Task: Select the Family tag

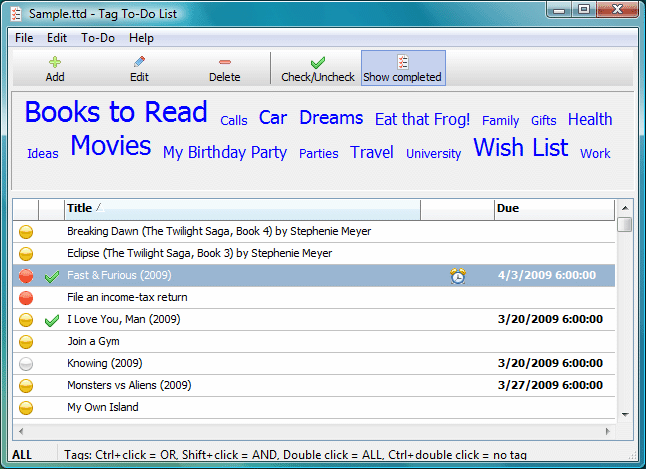Action: [x=500, y=121]
